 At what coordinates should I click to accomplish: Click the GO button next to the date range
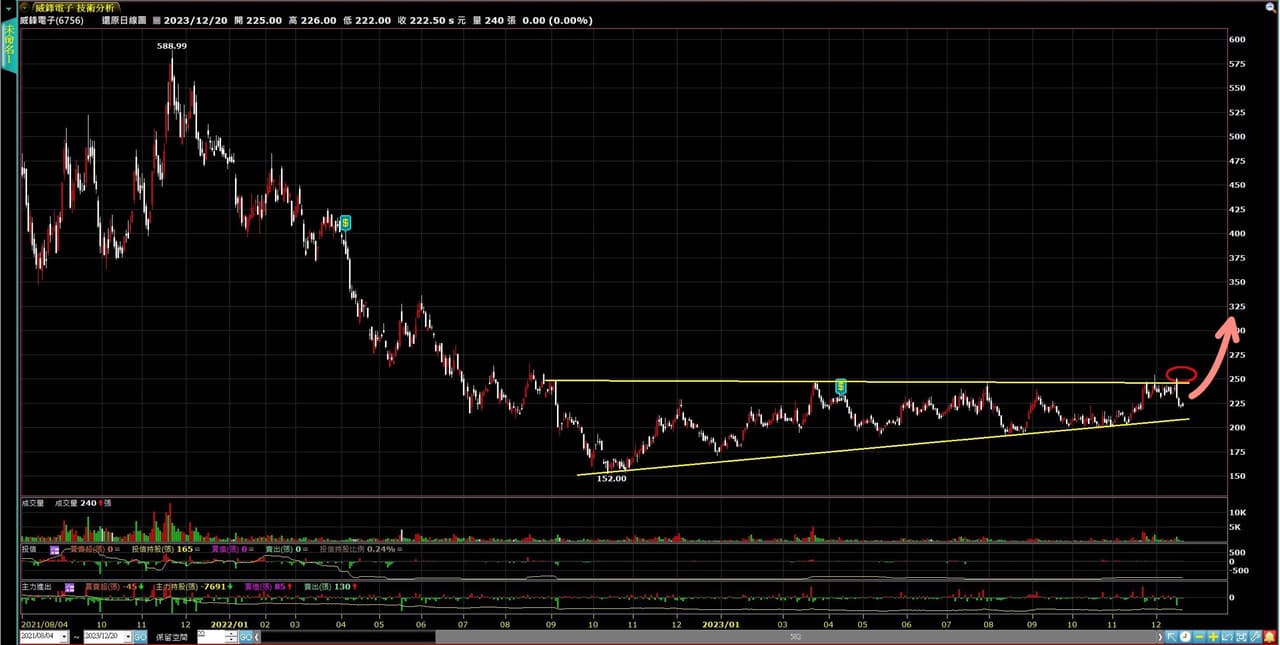click(140, 636)
